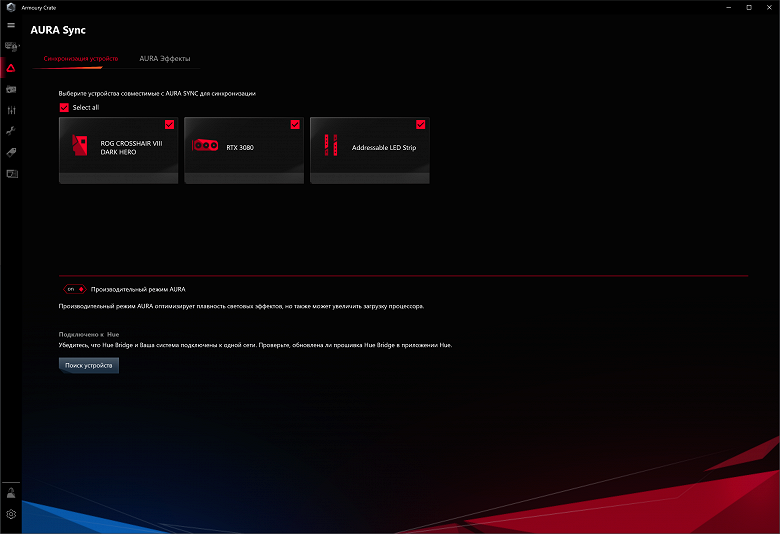Select the Addressable LED Strip card label
The height and width of the screenshot is (534, 780).
pyautogui.click(x=384, y=148)
